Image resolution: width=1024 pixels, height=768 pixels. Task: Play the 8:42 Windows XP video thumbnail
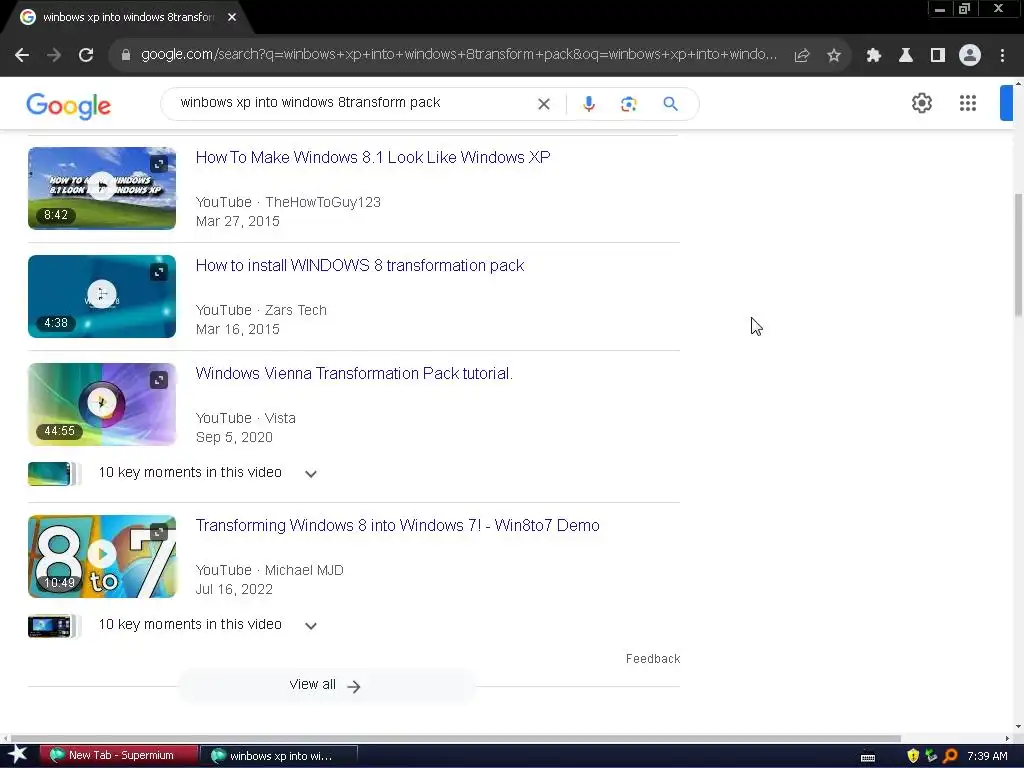coord(101,188)
